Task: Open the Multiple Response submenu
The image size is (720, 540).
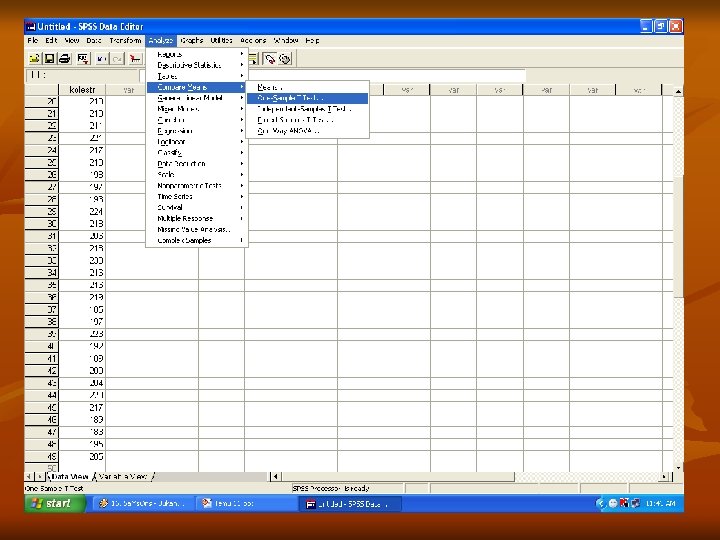Action: click(x=197, y=219)
